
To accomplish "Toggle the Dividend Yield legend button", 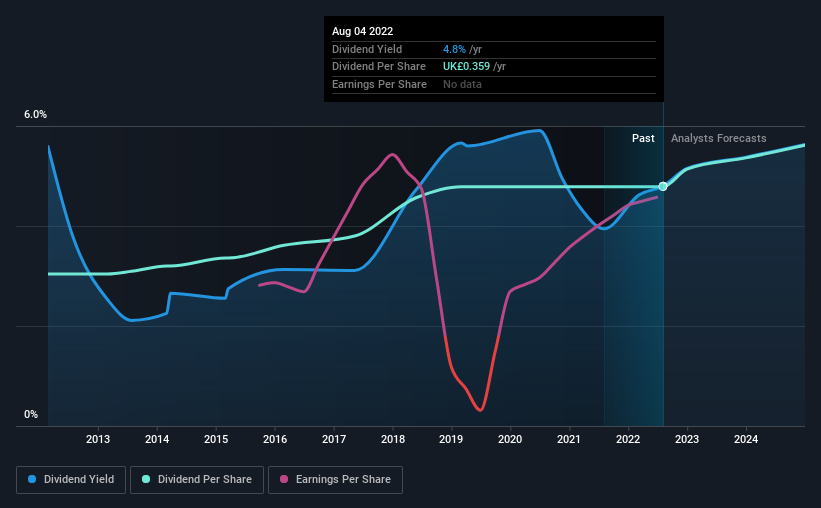I will point(71,480).
